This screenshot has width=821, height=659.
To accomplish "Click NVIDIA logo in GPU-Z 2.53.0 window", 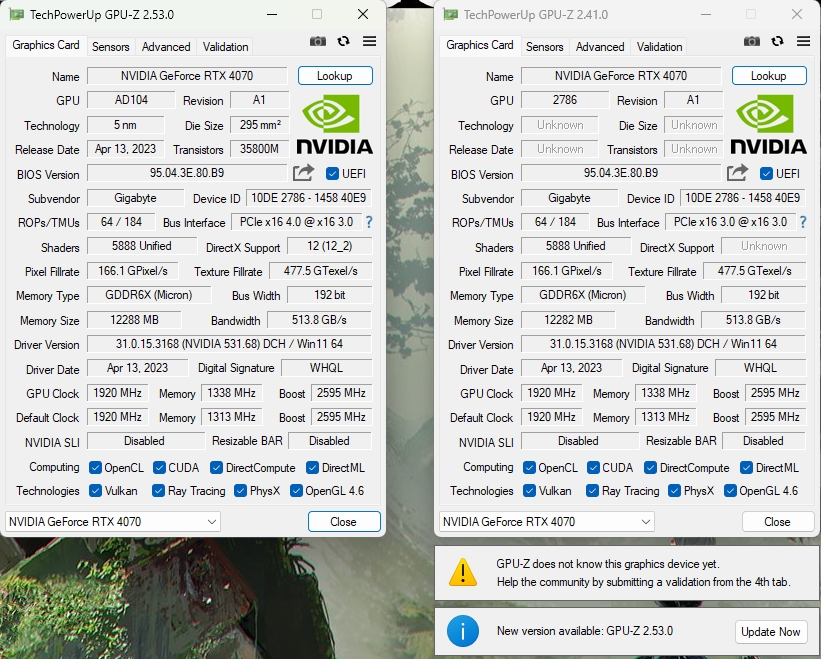I will 335,125.
